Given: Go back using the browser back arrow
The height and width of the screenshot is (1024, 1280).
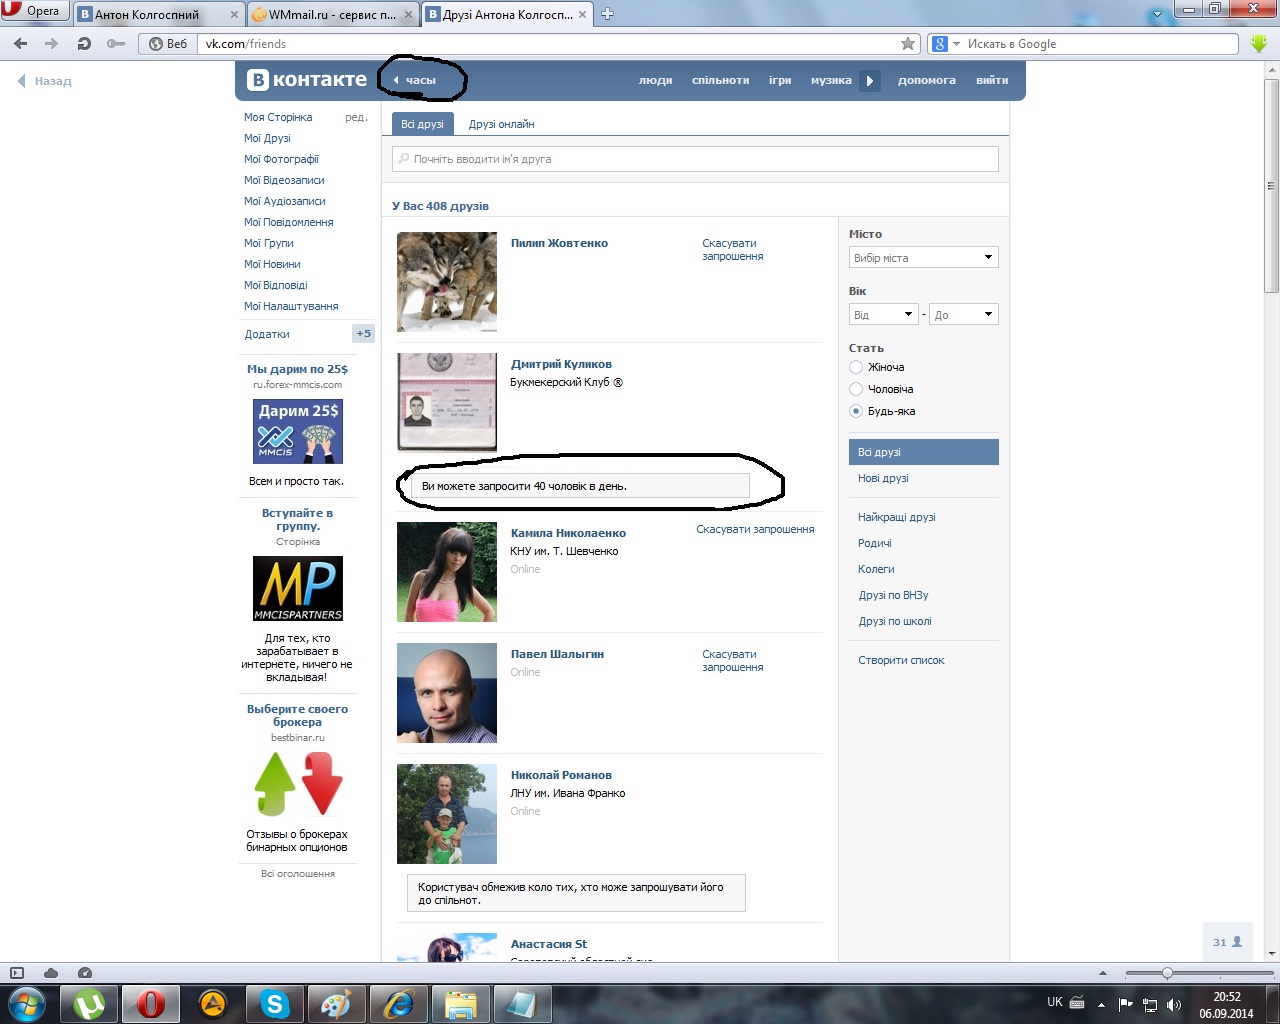Looking at the screenshot, I should tap(21, 44).
